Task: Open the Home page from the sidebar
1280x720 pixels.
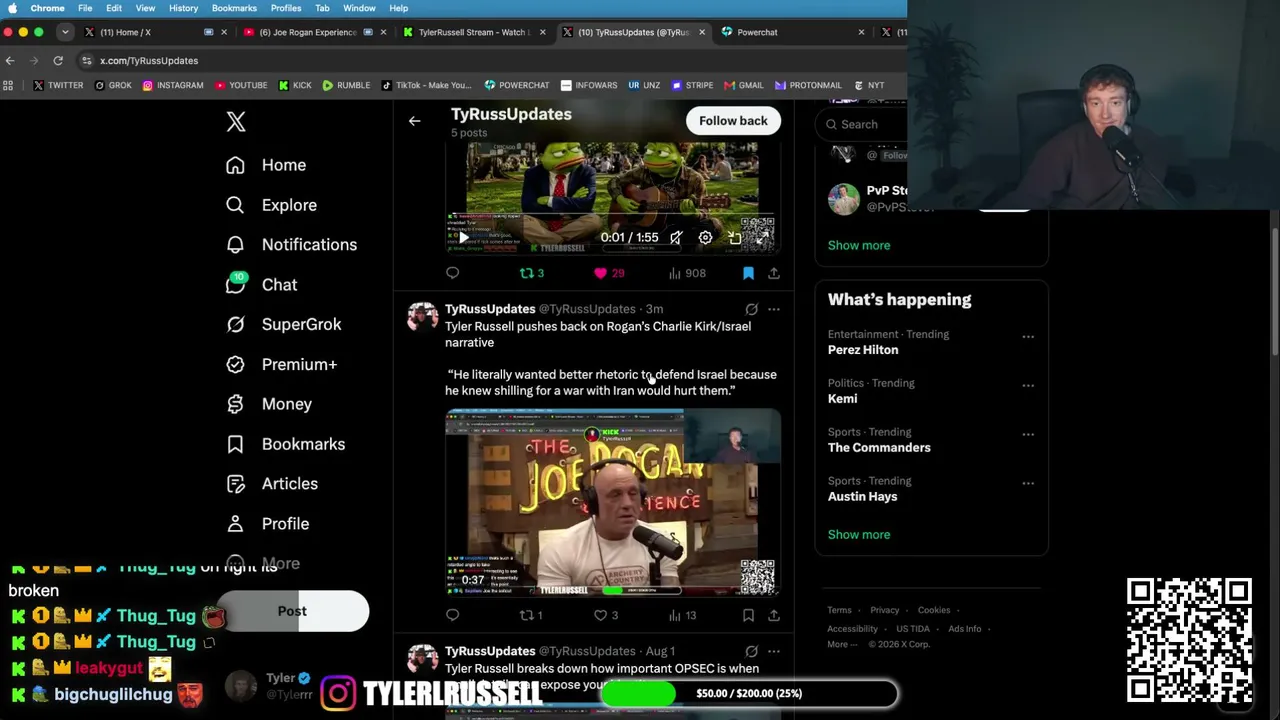Action: 266,165
